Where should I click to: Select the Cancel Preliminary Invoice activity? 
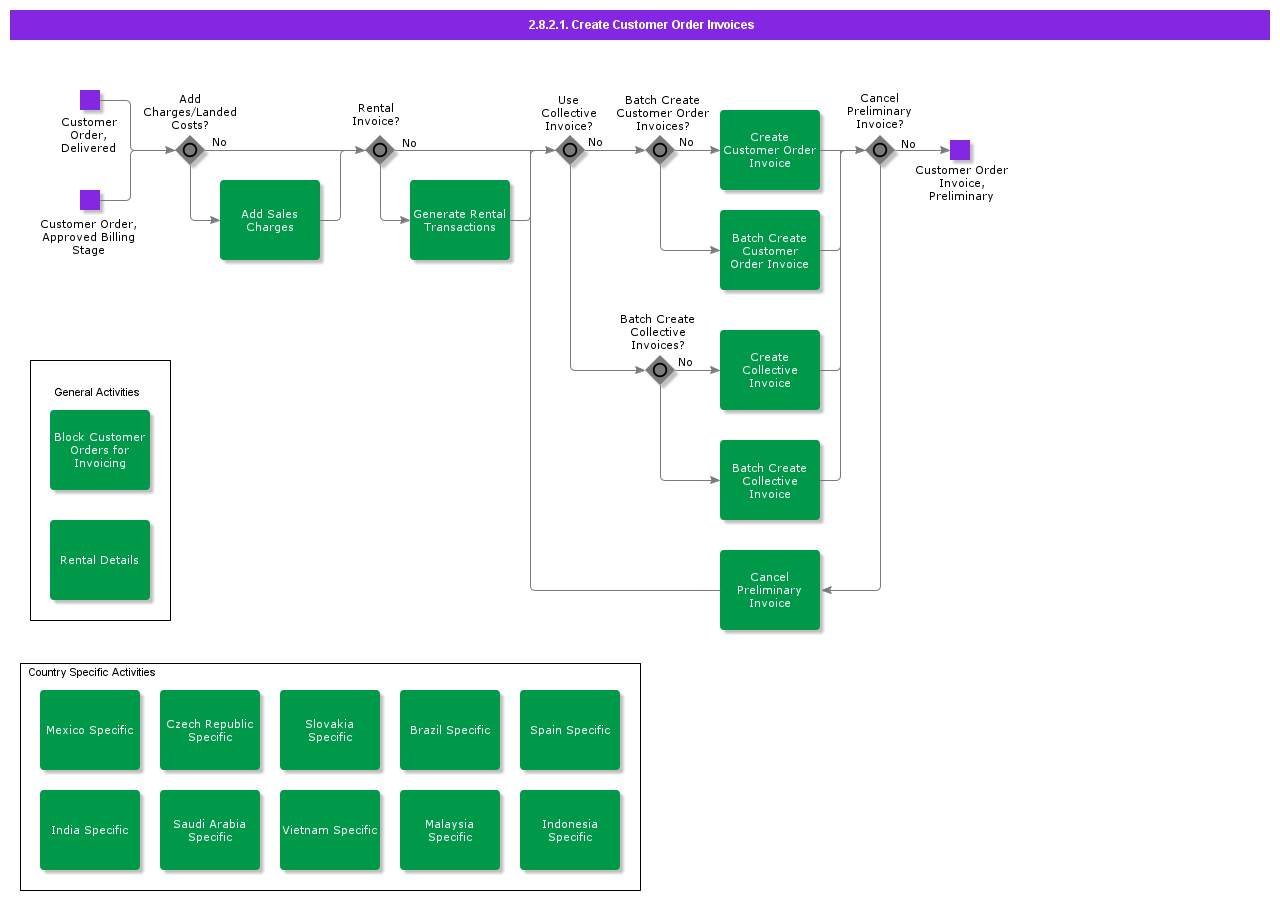(x=769, y=590)
